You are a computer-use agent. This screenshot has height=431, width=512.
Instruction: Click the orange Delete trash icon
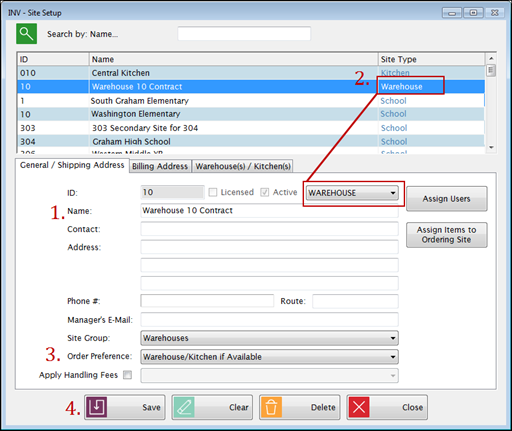[271, 407]
